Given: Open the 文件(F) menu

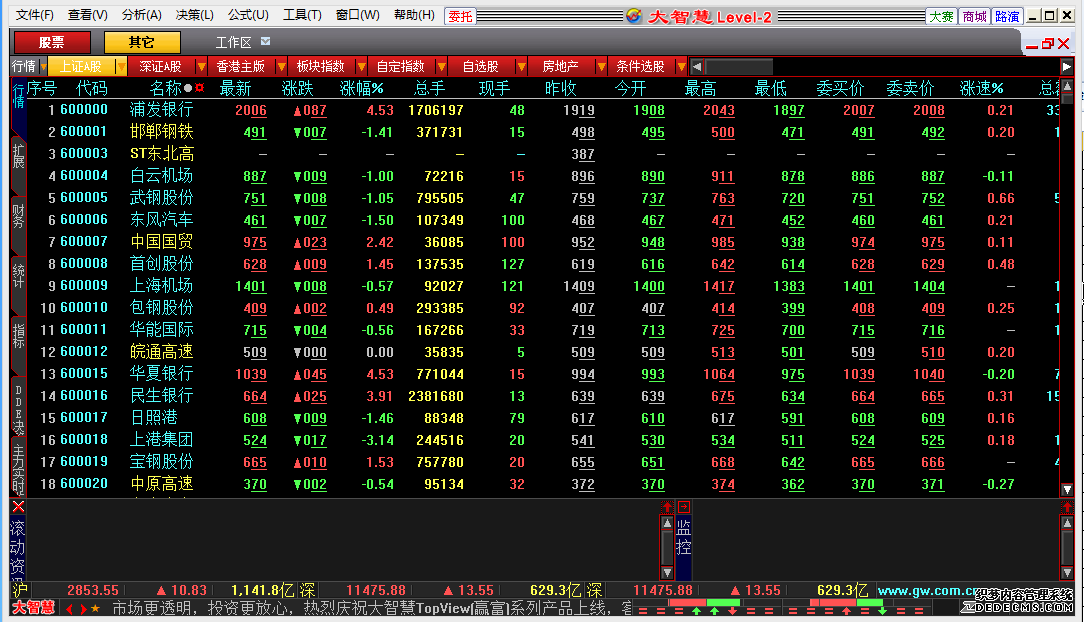Looking at the screenshot, I should coord(35,15).
